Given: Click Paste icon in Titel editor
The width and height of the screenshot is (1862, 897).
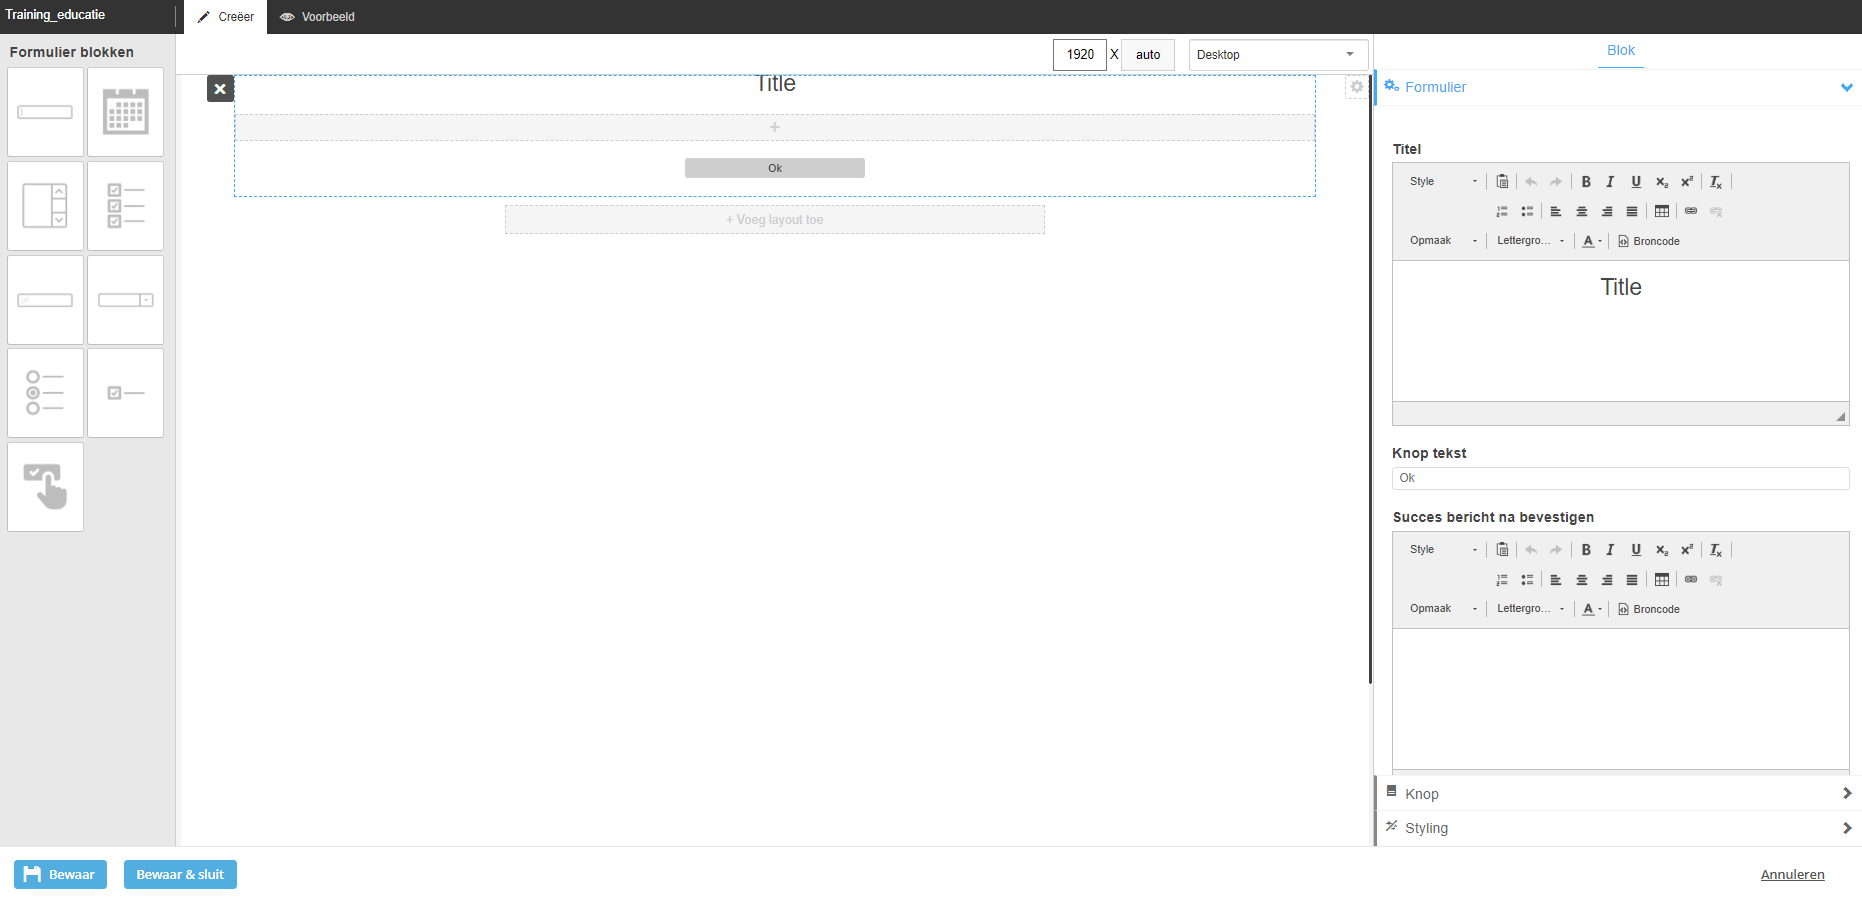Looking at the screenshot, I should pyautogui.click(x=1502, y=182).
